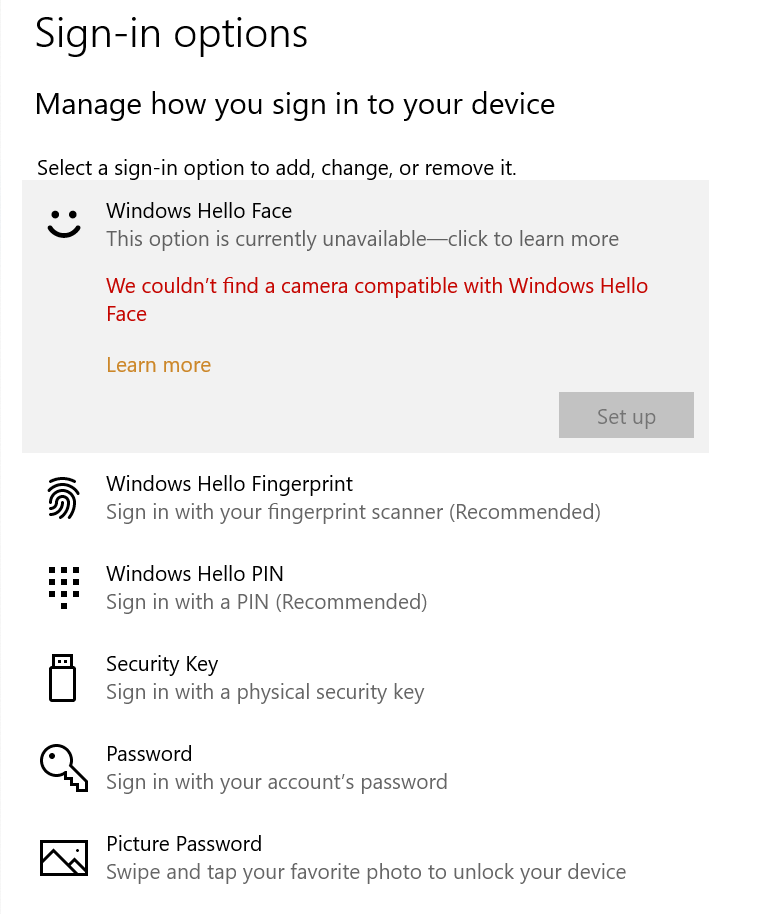Screen dimensions: 783x914
Task: Click the fingerprint scanner icon
Action: tap(63, 497)
